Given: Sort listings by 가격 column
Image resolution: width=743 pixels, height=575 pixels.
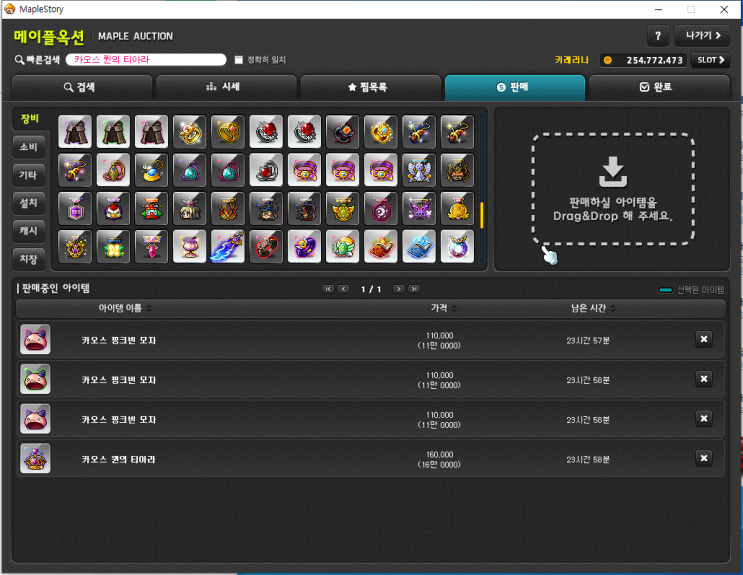Looking at the screenshot, I should point(444,308).
